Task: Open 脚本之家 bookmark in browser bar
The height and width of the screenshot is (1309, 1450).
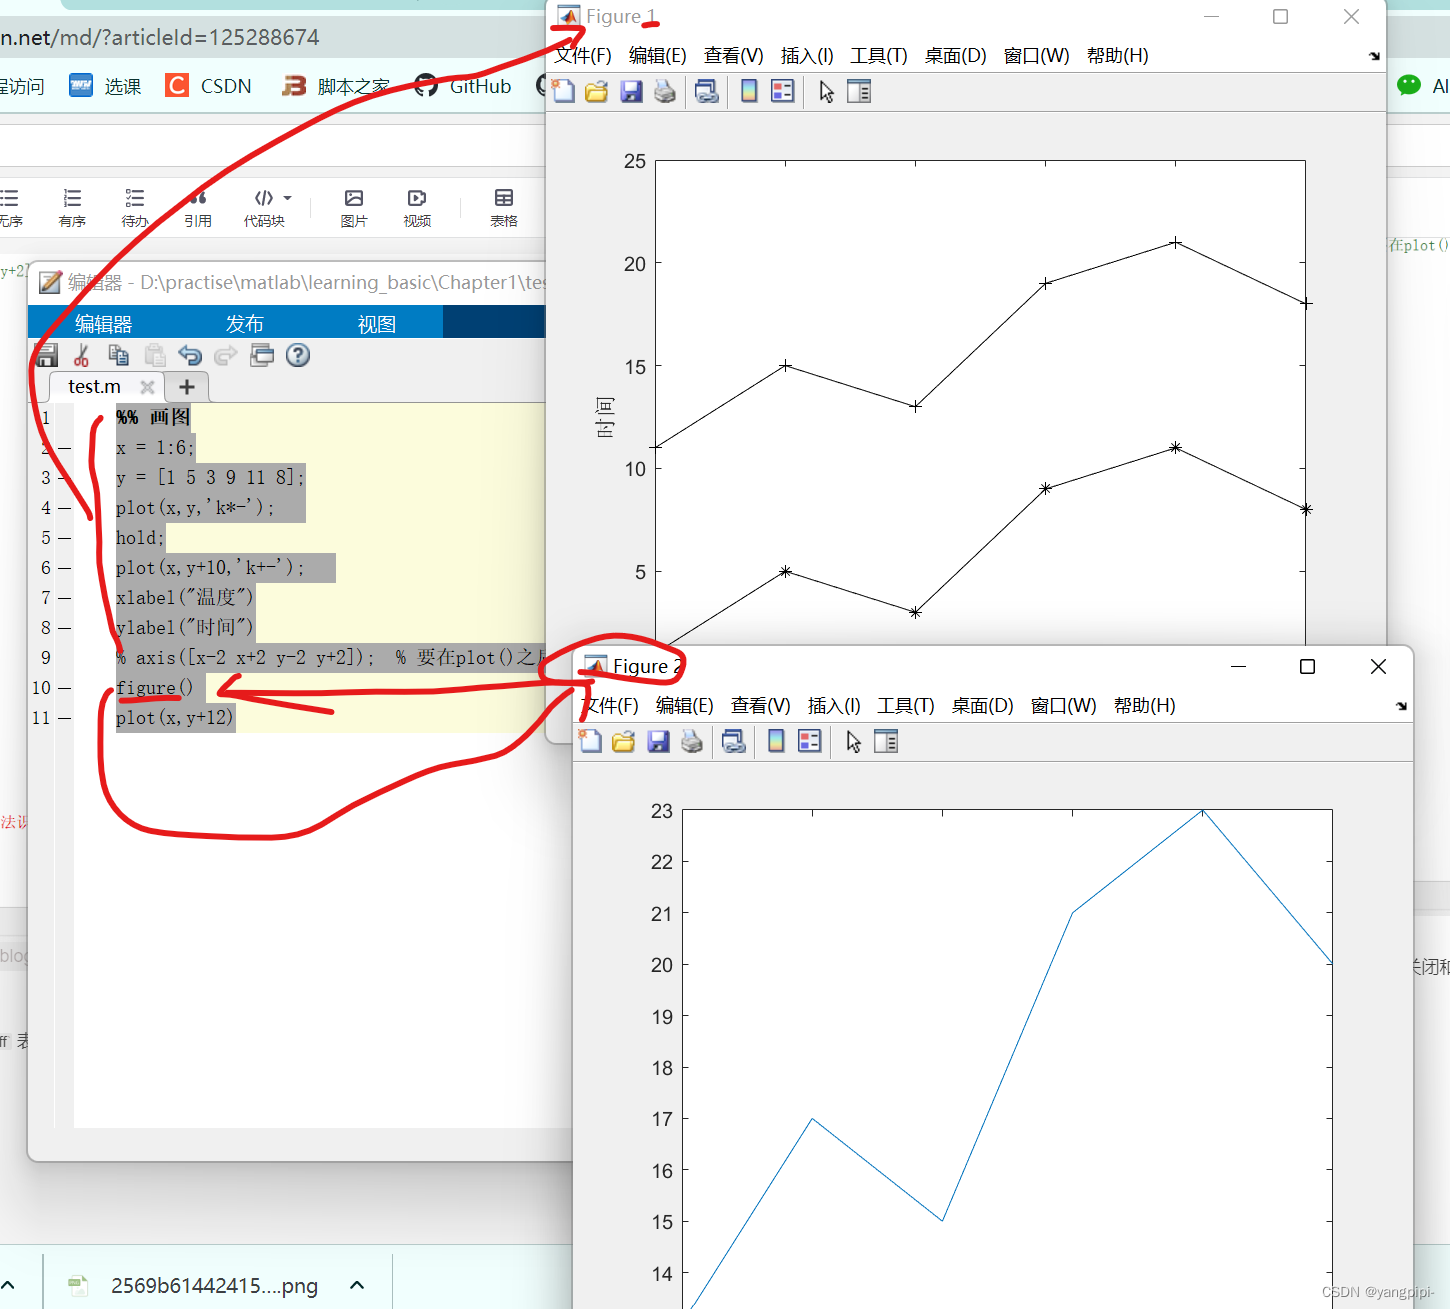Action: (x=336, y=86)
